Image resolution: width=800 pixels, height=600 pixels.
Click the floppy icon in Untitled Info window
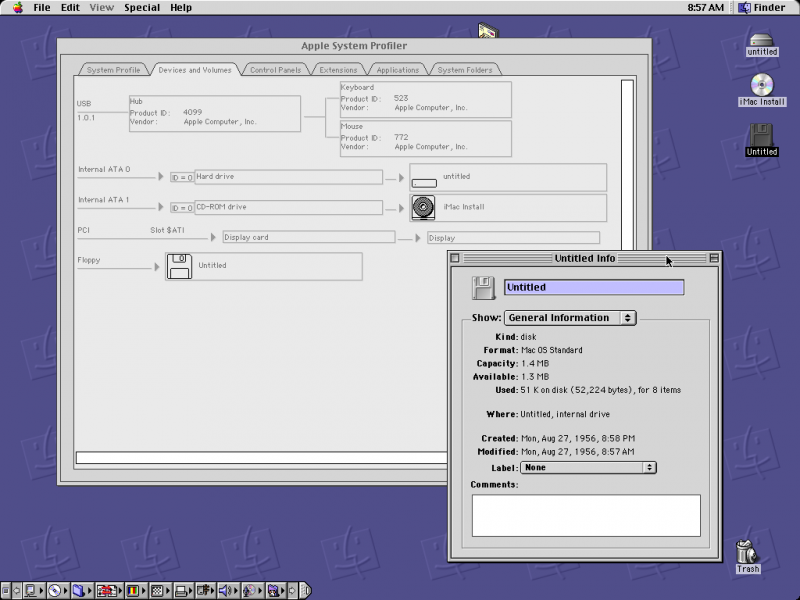tap(483, 288)
